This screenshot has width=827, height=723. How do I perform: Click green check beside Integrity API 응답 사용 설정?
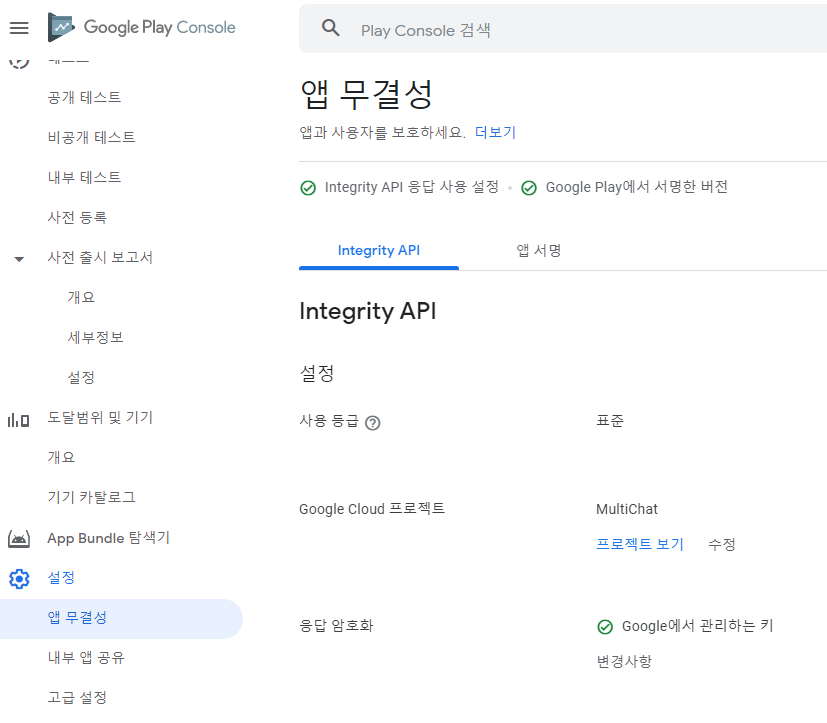(308, 188)
